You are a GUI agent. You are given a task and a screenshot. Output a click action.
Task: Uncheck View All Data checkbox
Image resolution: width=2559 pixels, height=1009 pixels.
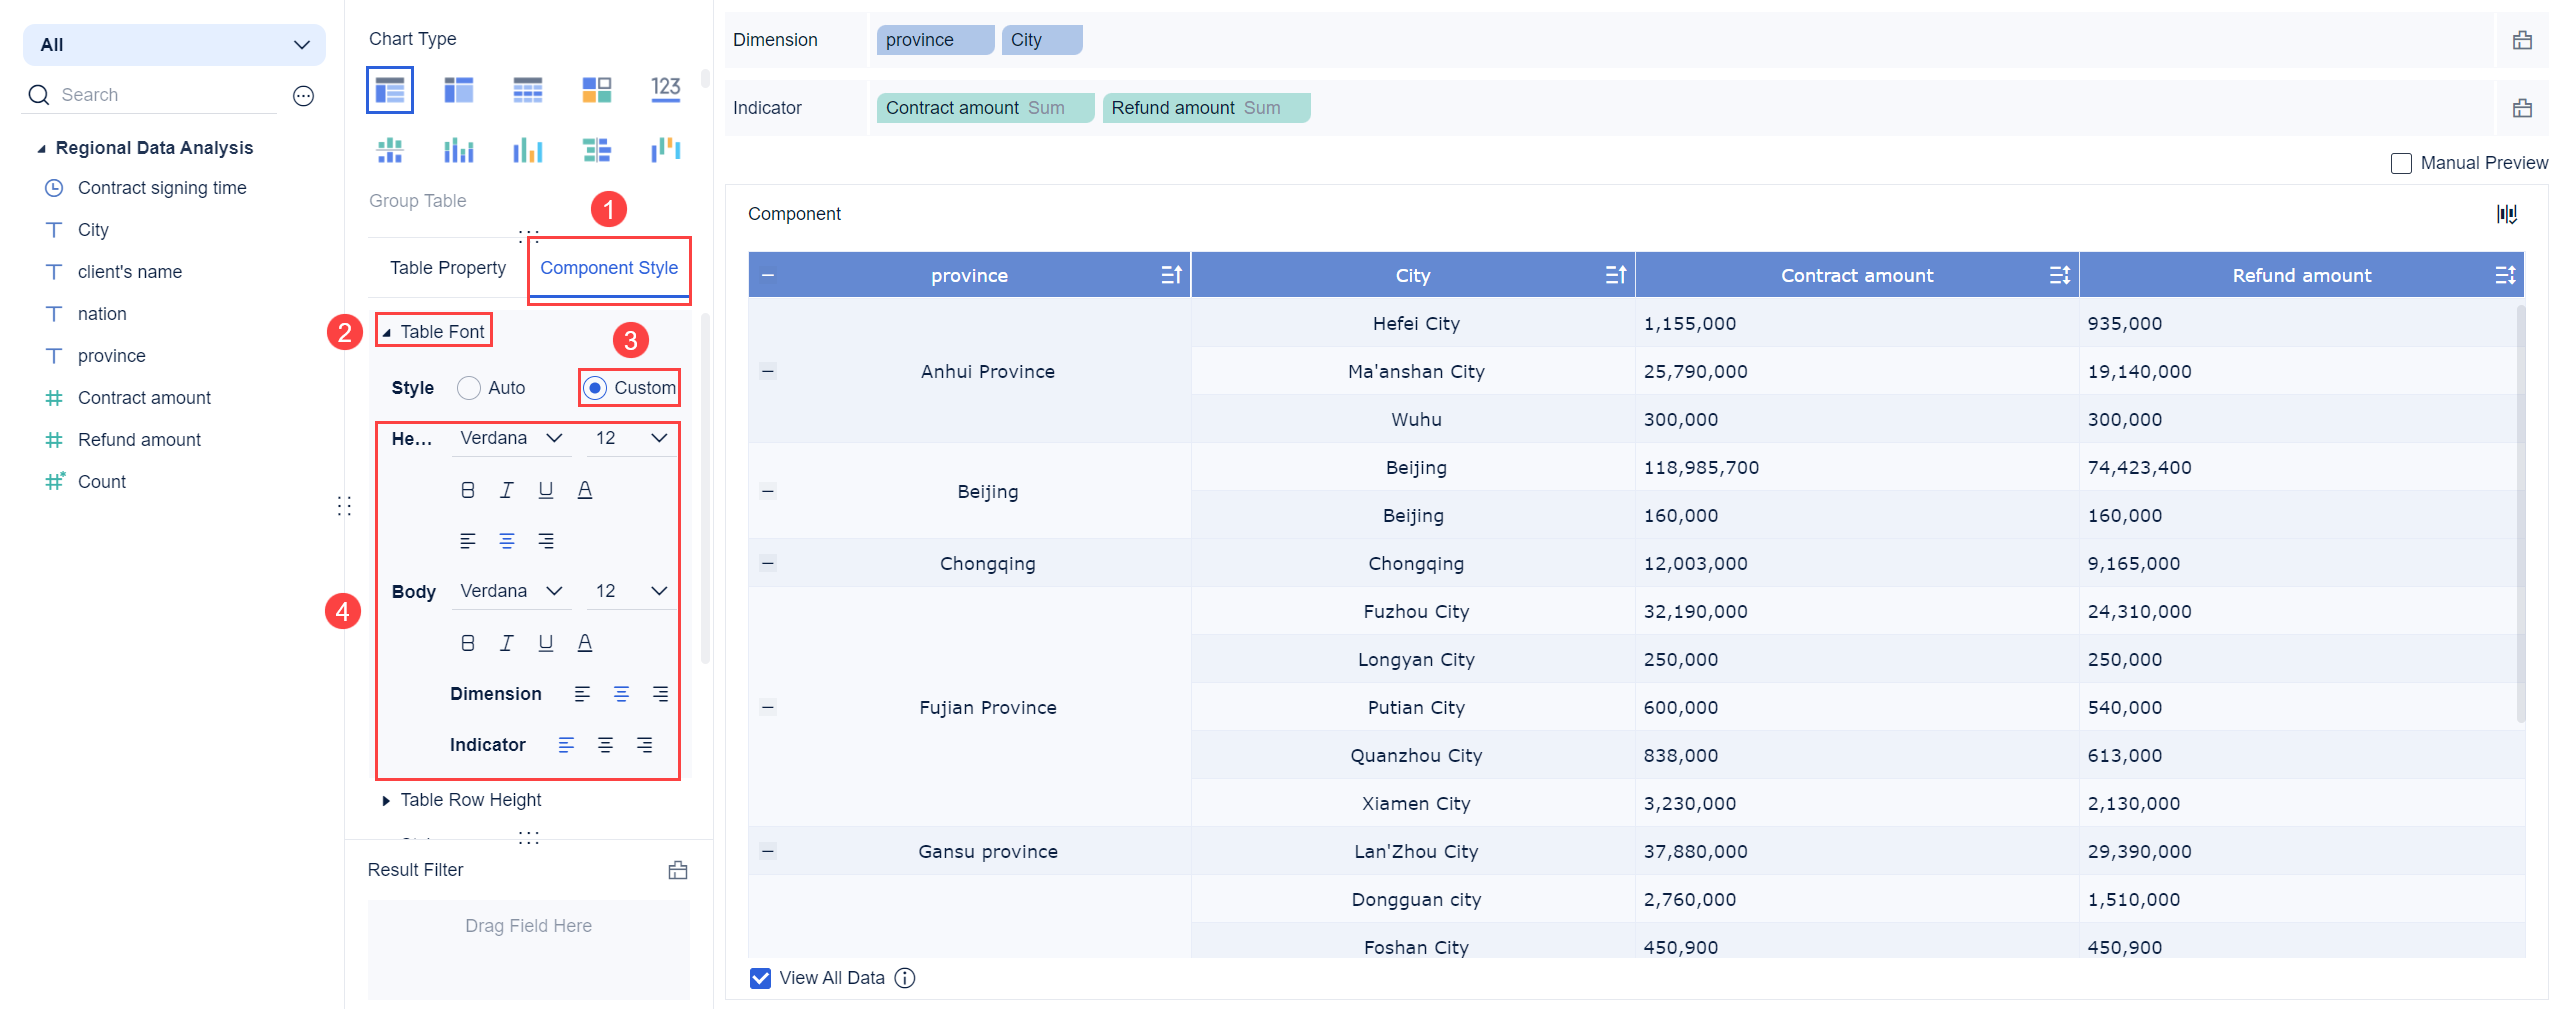click(760, 978)
